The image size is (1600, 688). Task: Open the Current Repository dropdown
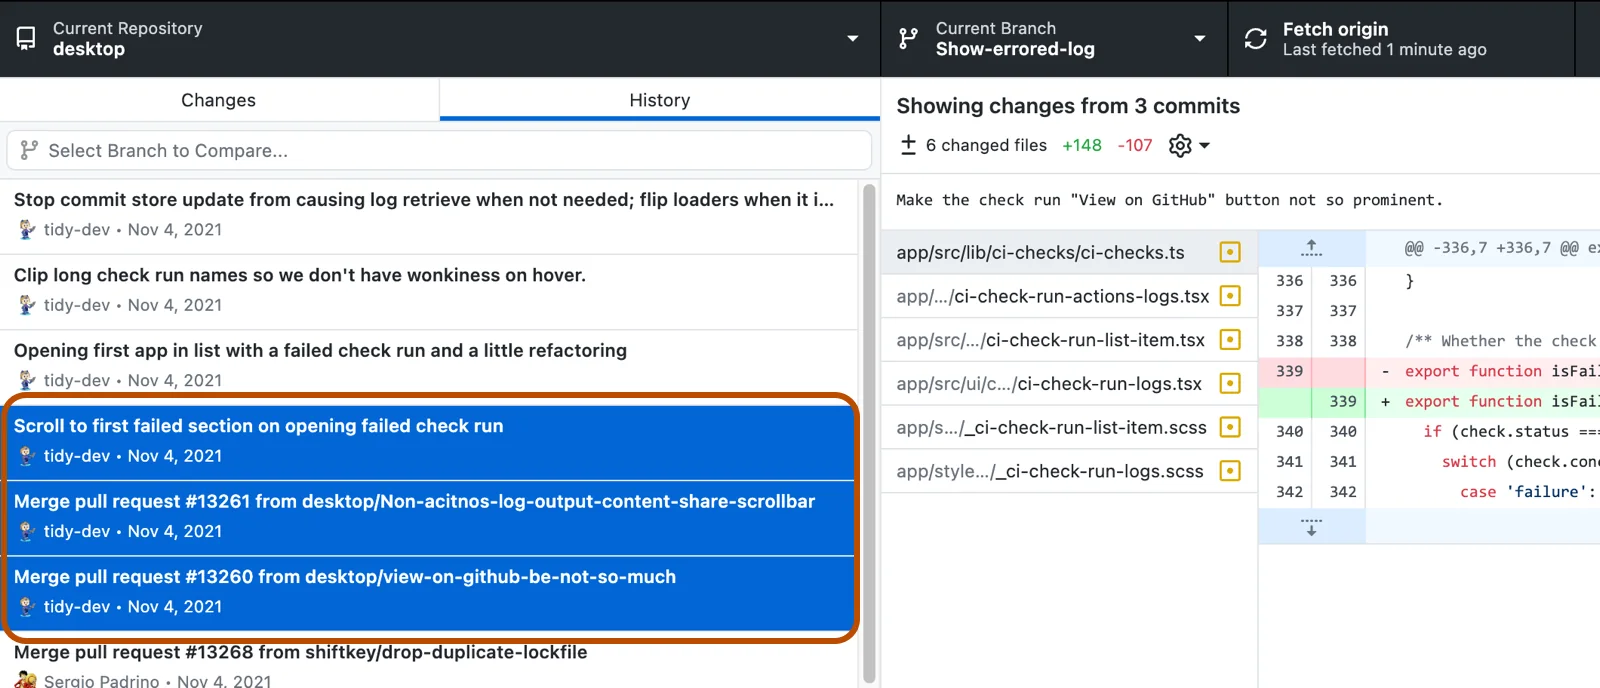(x=440, y=39)
